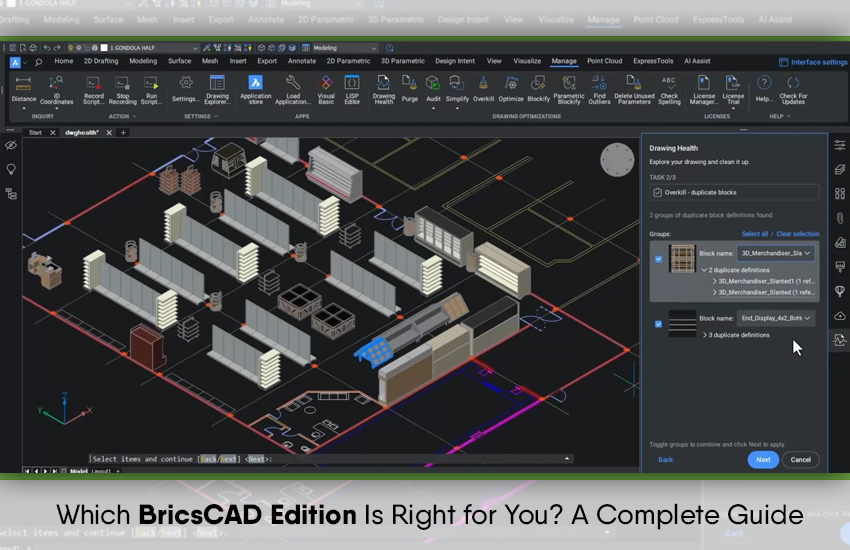Screen dimensions: 850x550
Task: Switch to the Start document tab
Action: click(x=35, y=132)
